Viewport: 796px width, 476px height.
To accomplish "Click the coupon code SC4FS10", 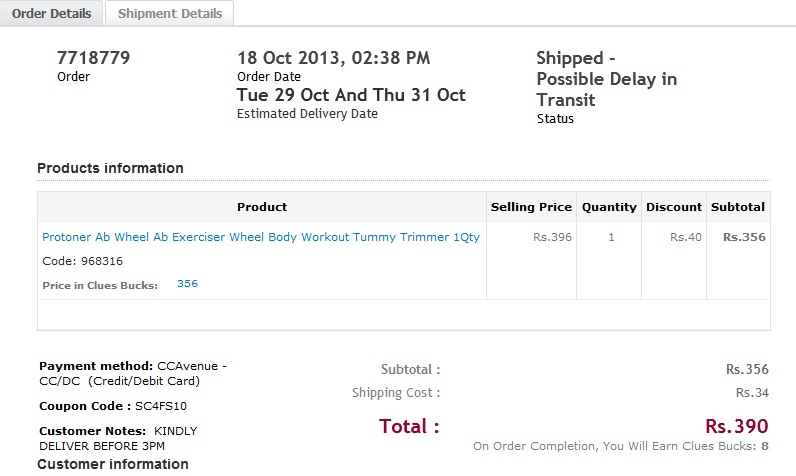I will coord(159,406).
